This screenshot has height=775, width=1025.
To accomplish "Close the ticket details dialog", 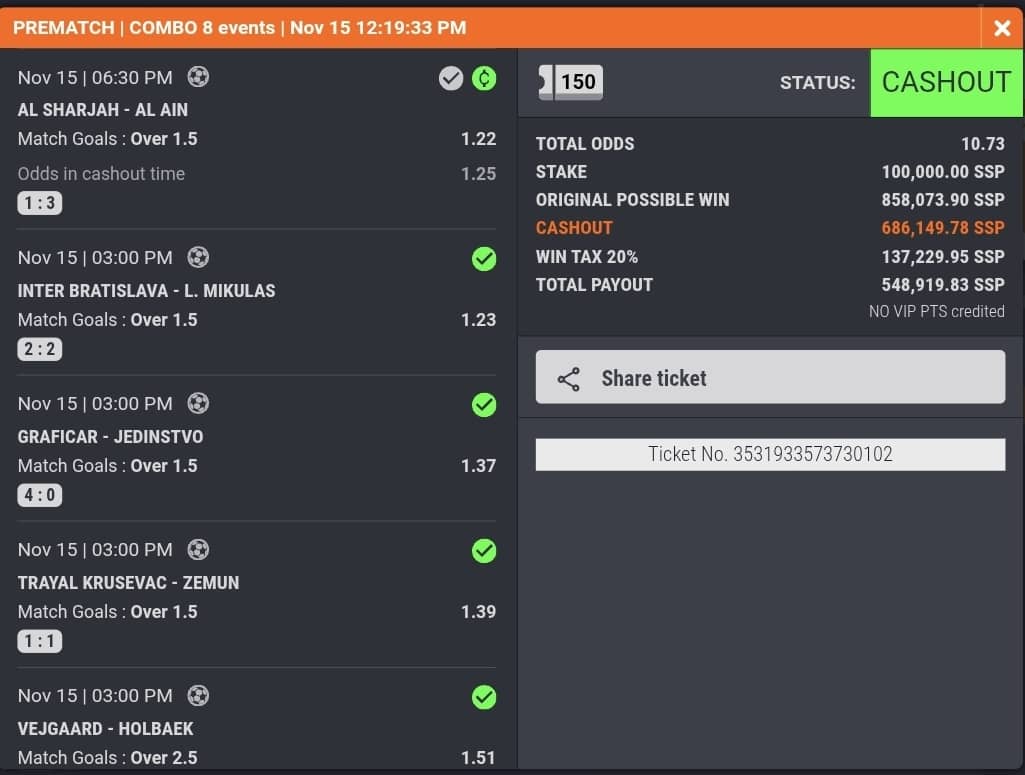I will point(1002,28).
